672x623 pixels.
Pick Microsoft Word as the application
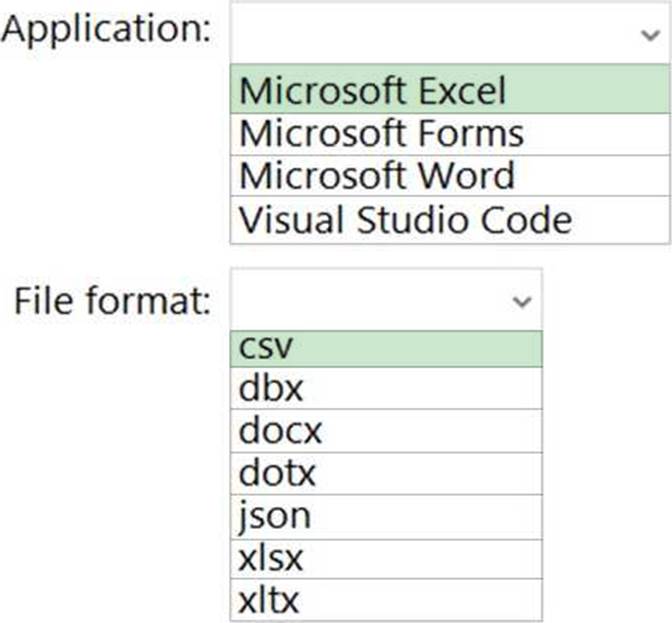pos(450,176)
